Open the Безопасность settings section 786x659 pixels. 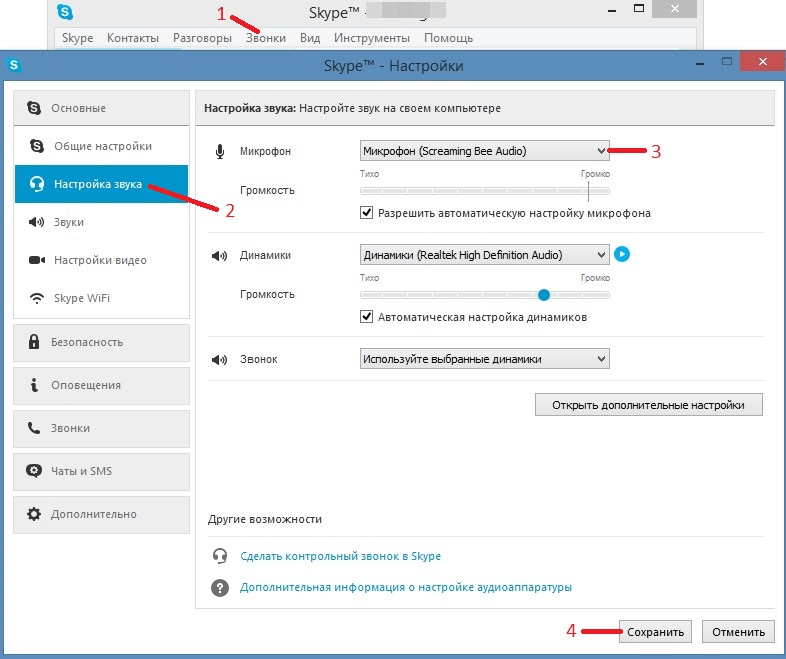[101, 342]
